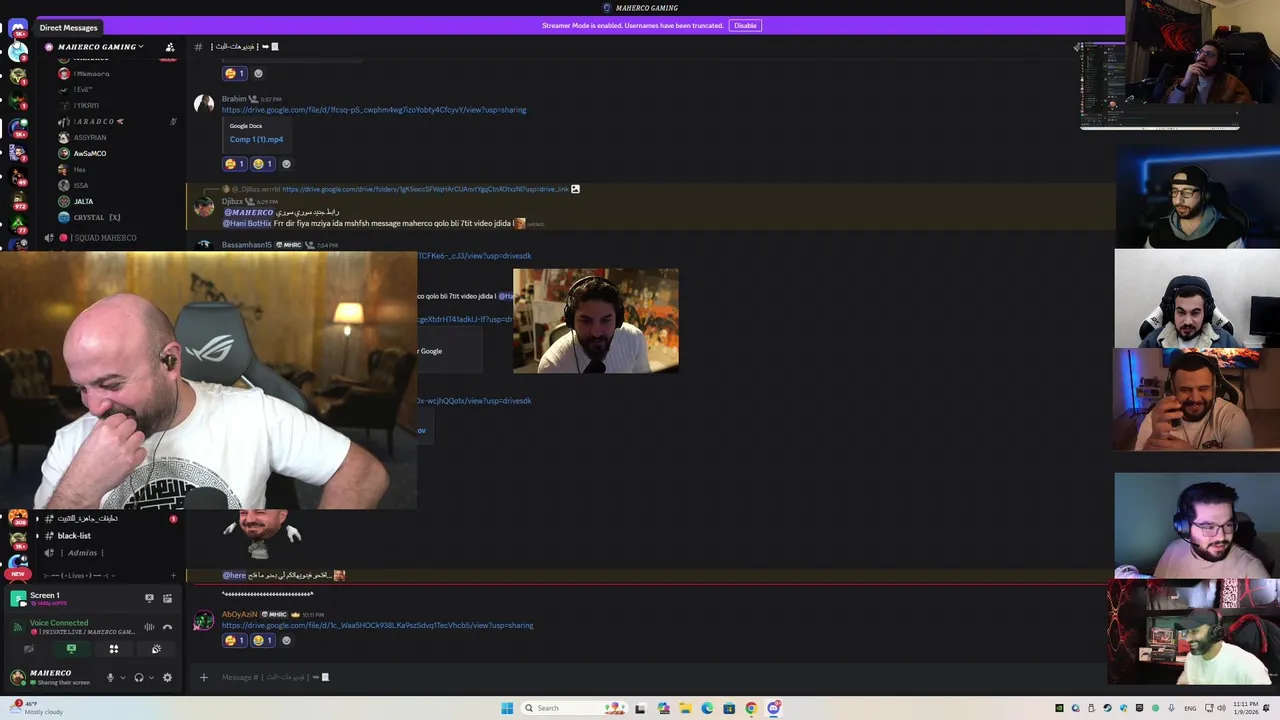Toggle the laughing emoji reaction on AbOyAziN's message
1280x720 pixels.
[x=264, y=640]
